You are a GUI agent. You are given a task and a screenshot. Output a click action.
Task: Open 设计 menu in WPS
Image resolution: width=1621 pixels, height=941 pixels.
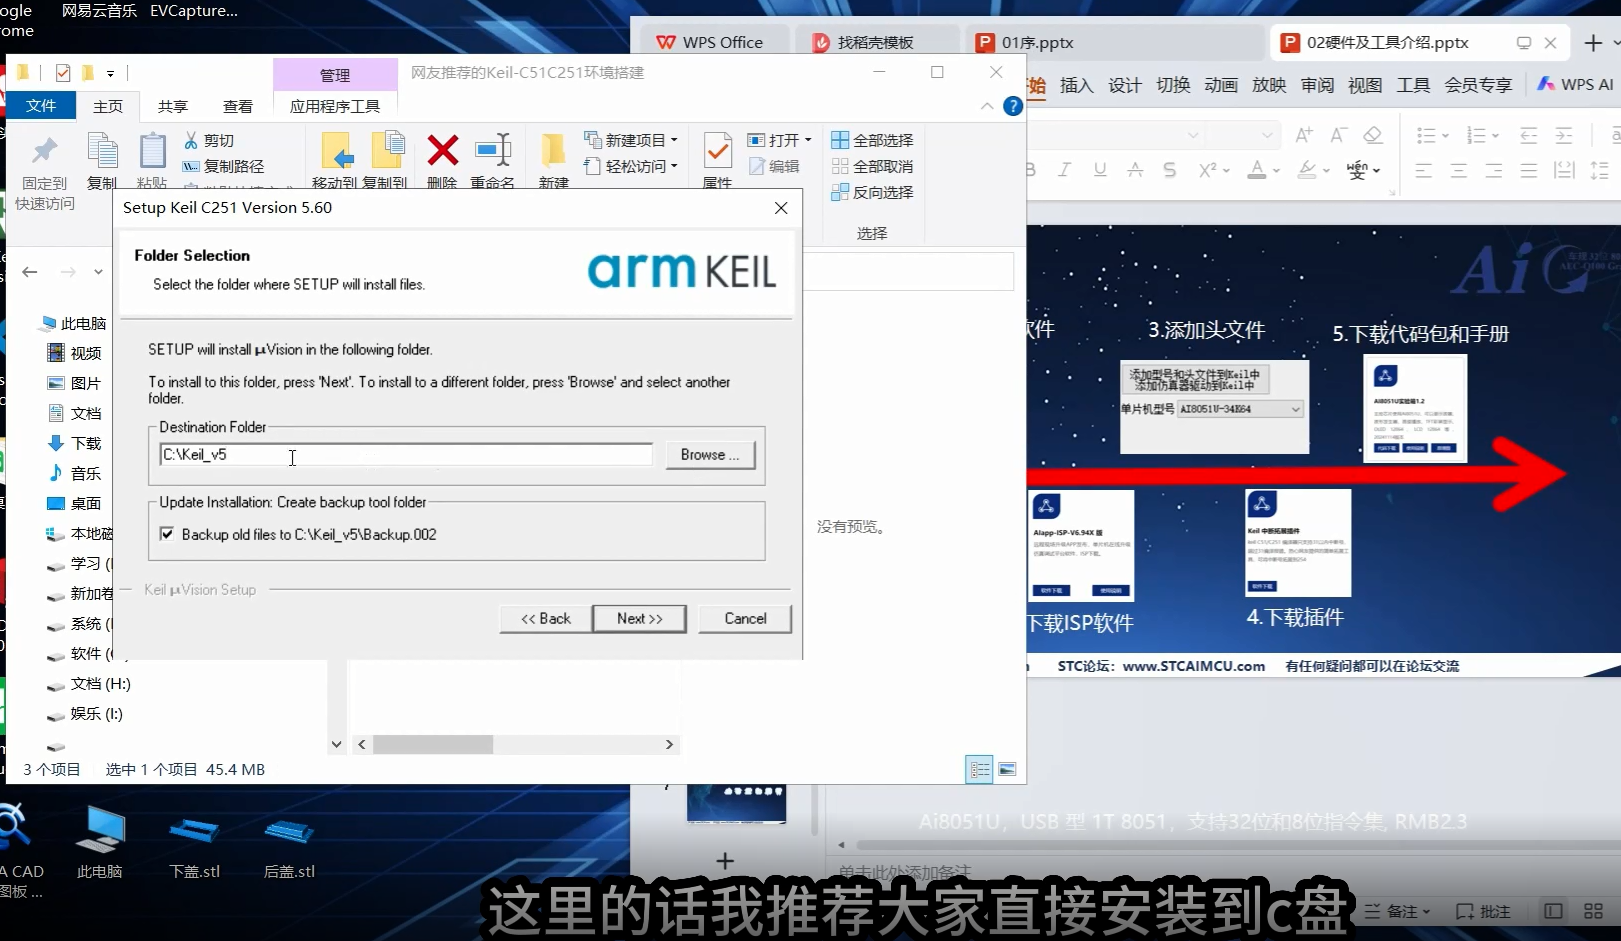click(1125, 85)
